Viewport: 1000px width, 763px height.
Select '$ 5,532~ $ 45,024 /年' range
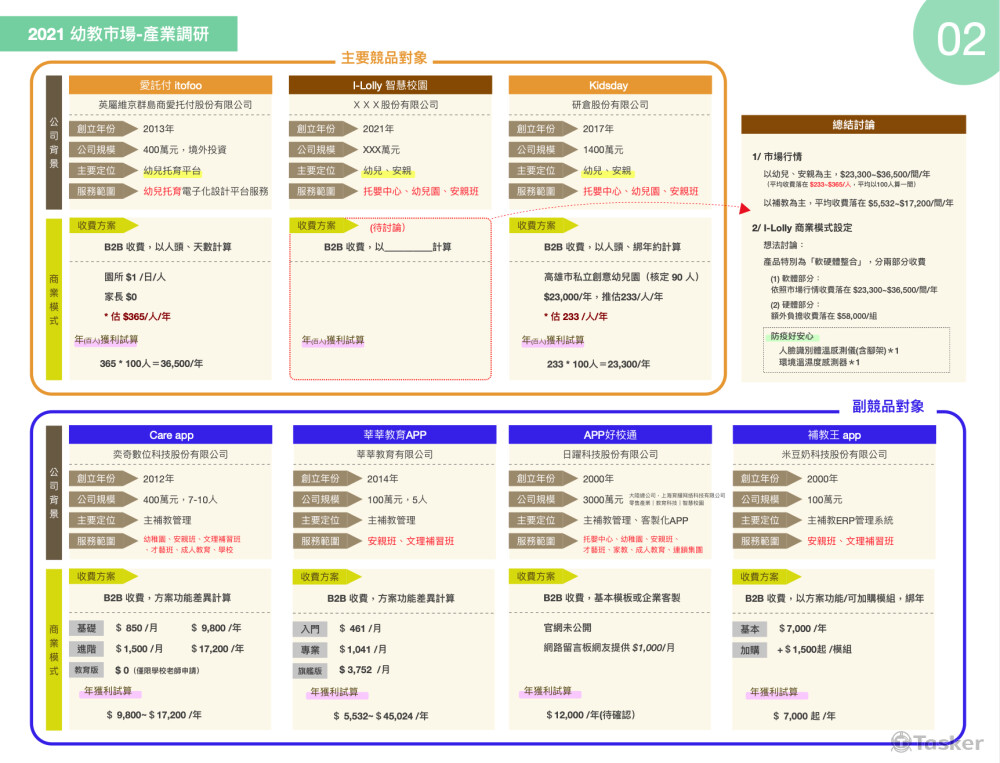[381, 716]
